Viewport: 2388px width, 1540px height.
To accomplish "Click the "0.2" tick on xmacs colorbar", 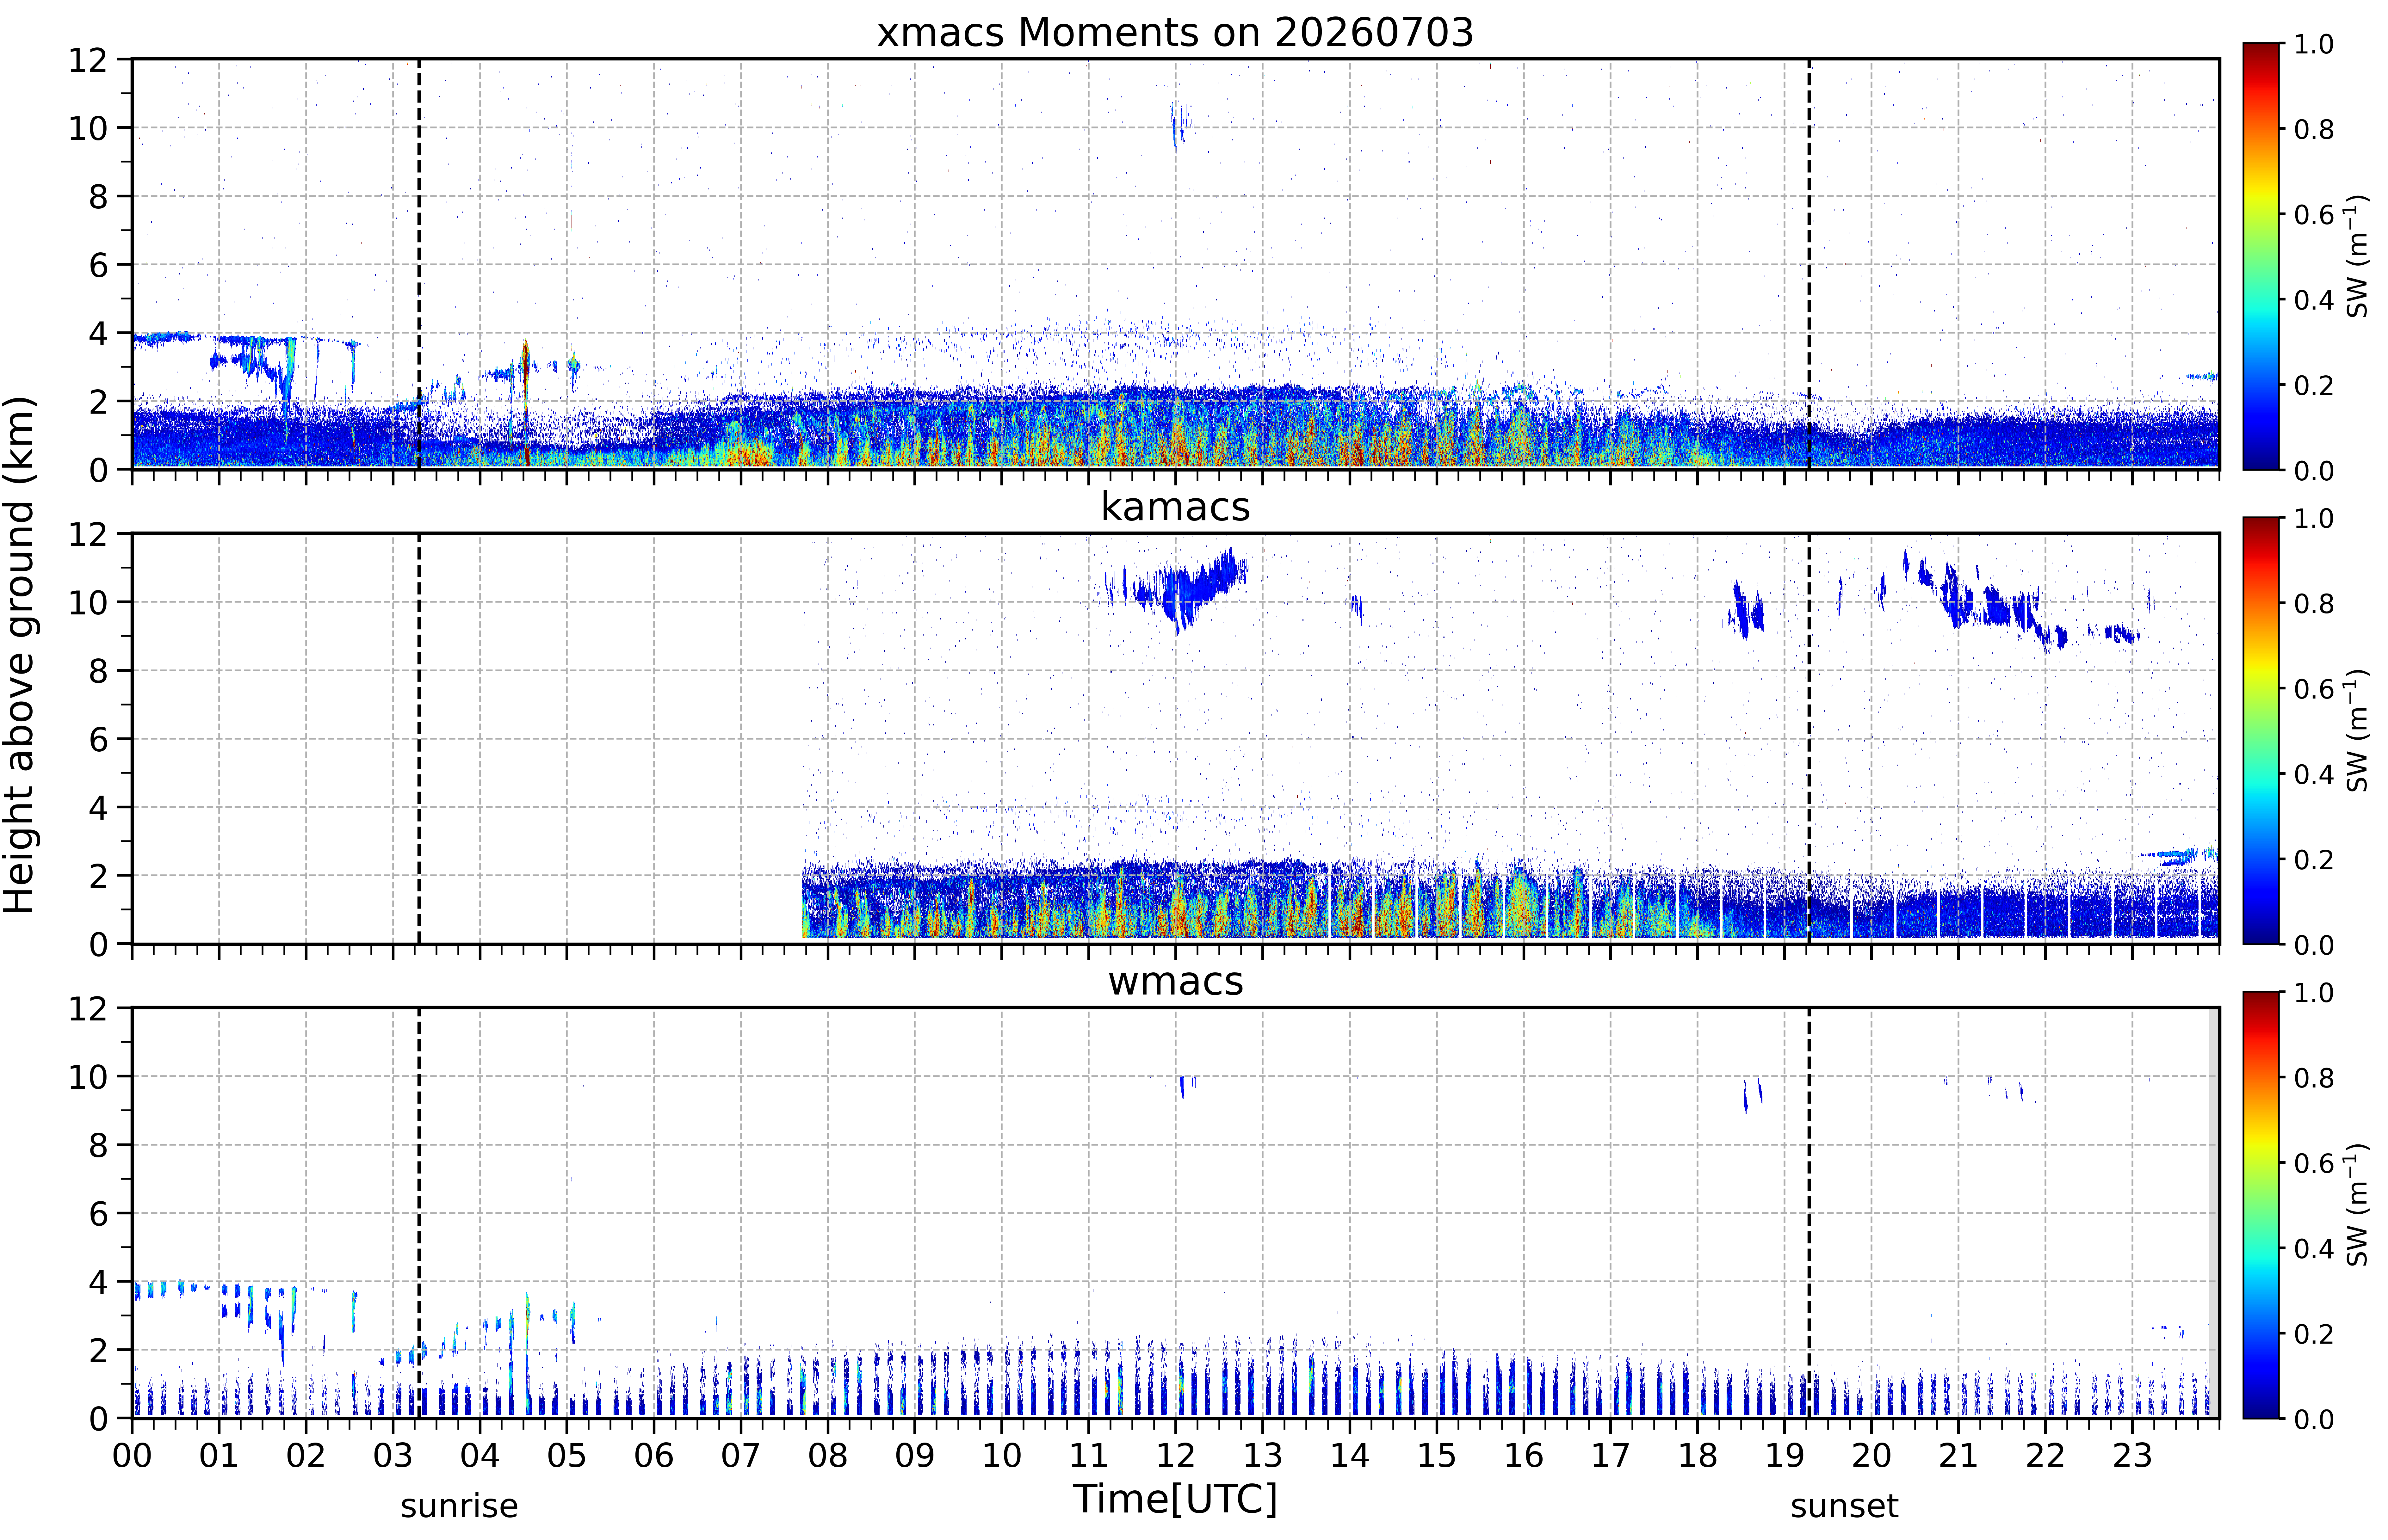I will 2314,385.
